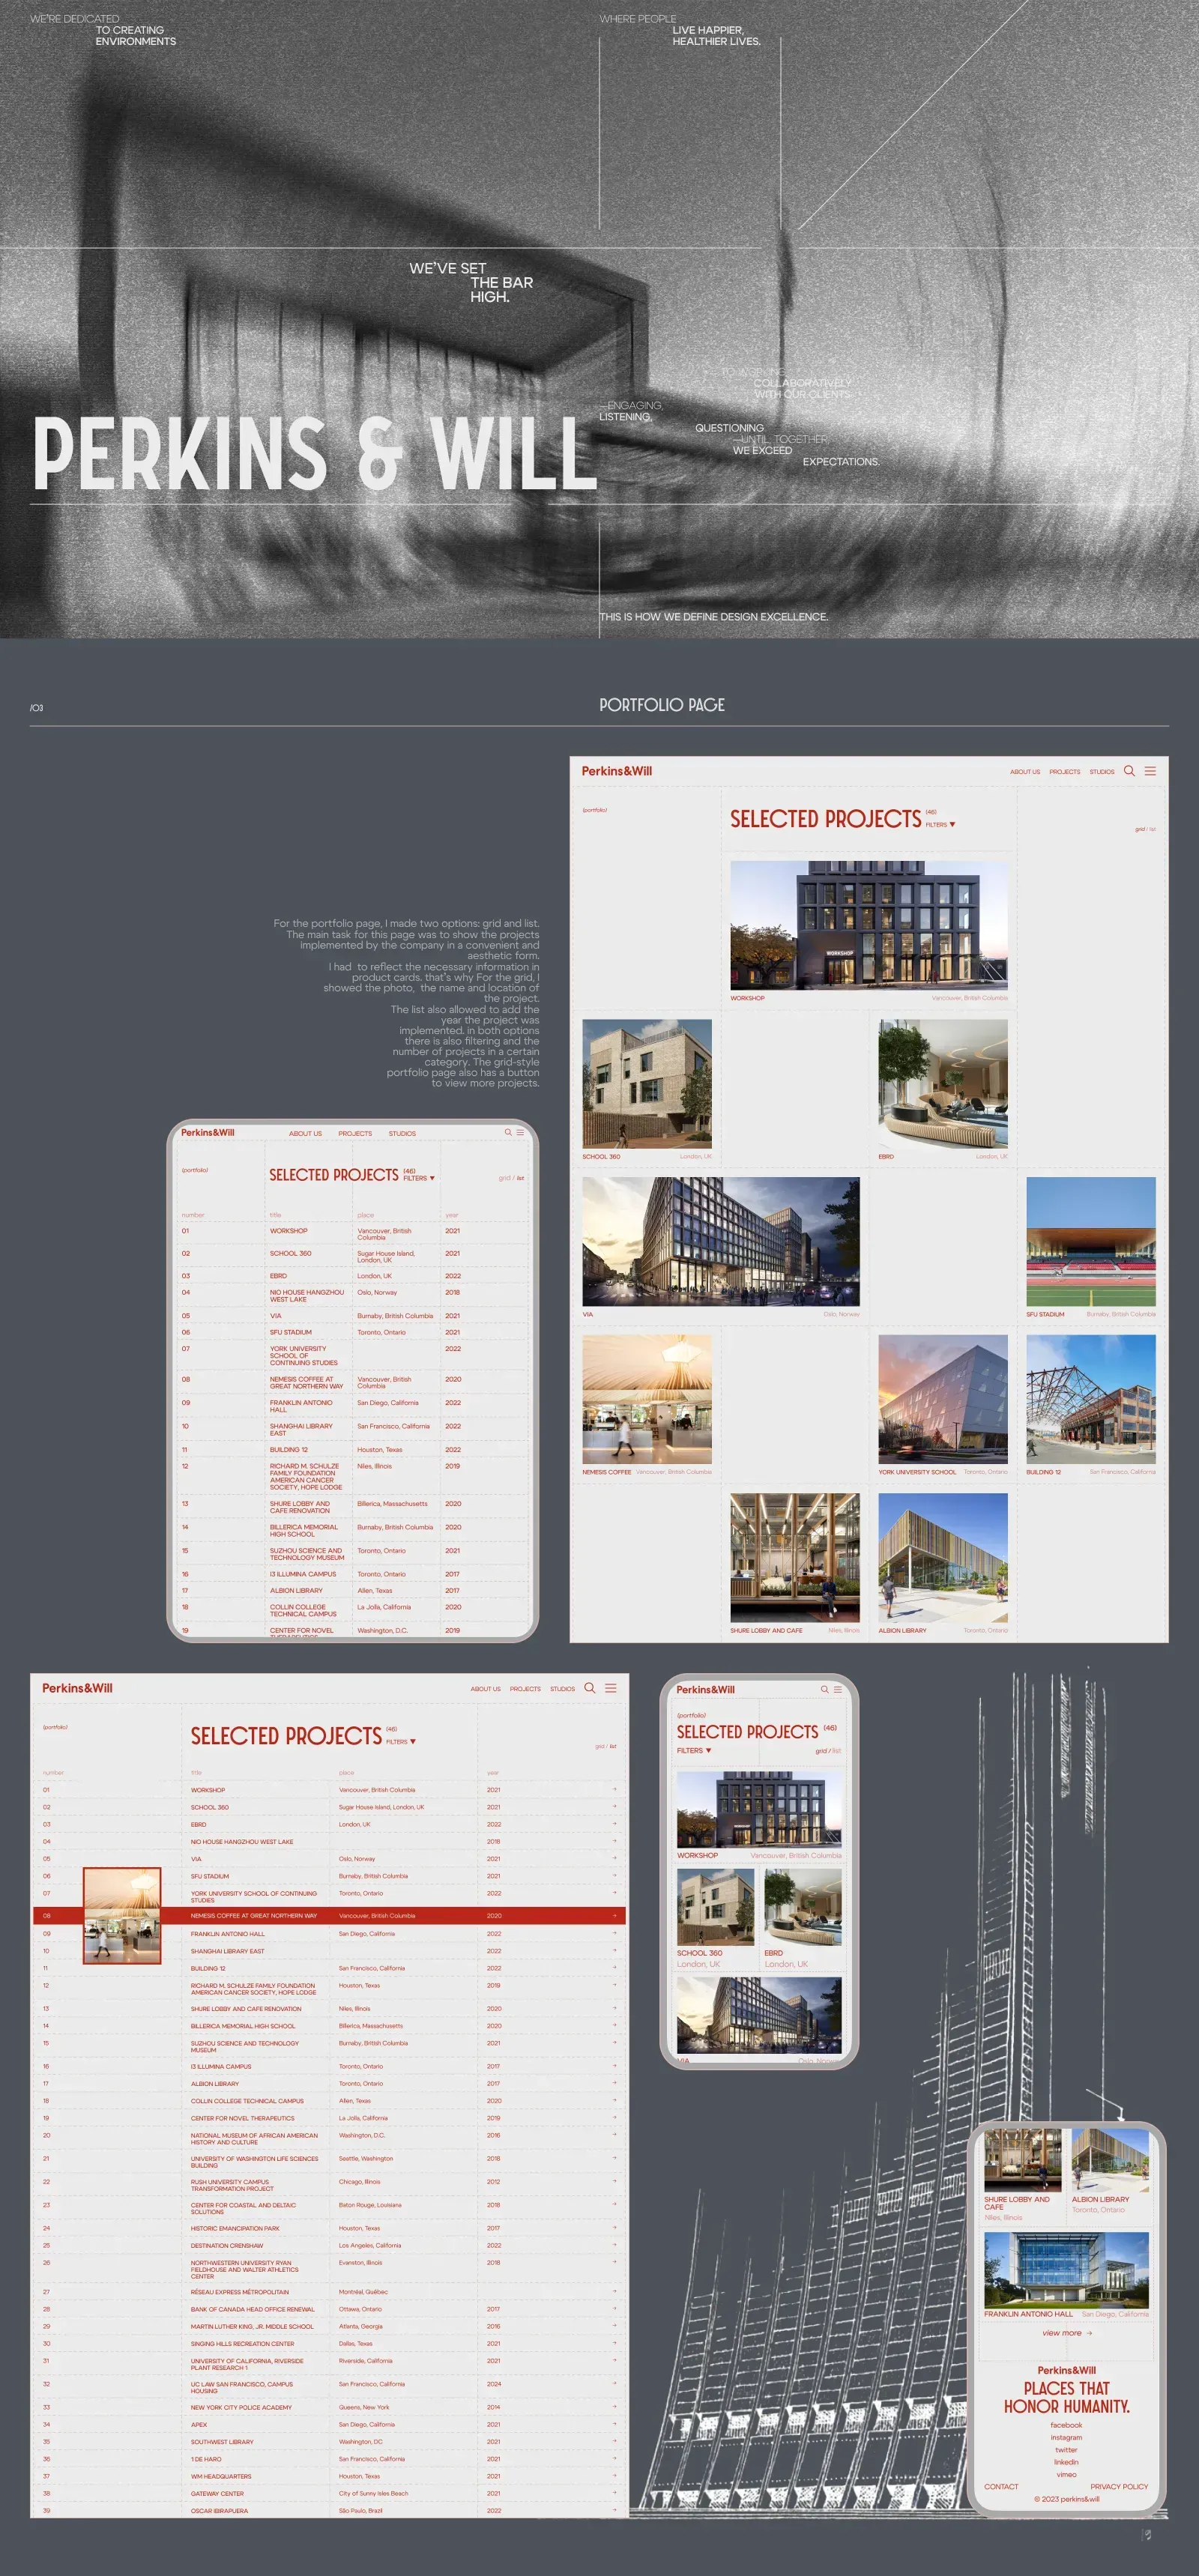Open VIA wide image in desktop grid mockup

(721, 1241)
